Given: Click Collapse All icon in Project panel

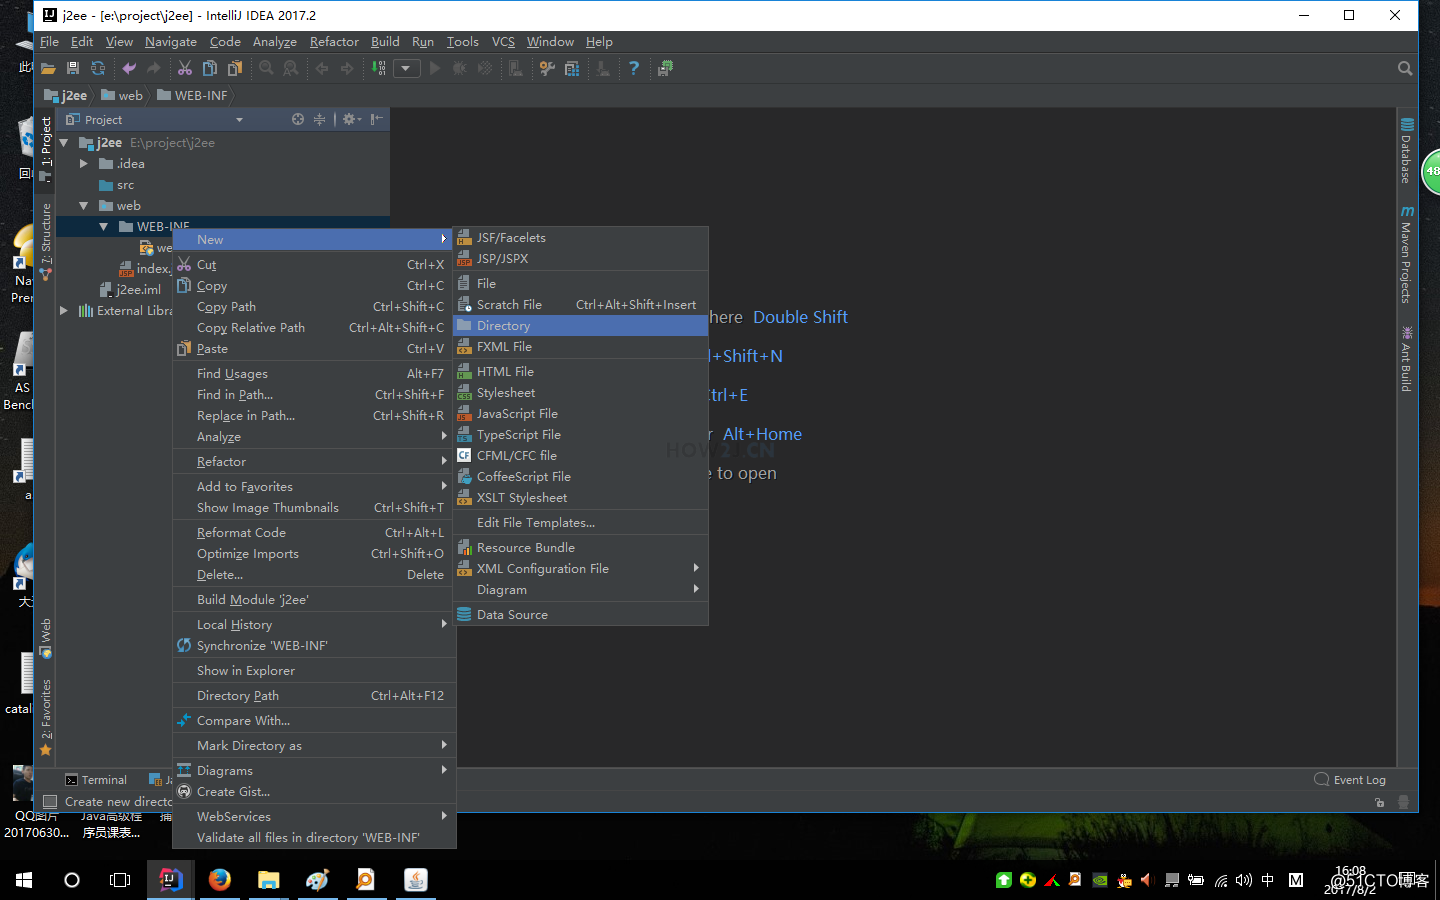Looking at the screenshot, I should (x=320, y=119).
